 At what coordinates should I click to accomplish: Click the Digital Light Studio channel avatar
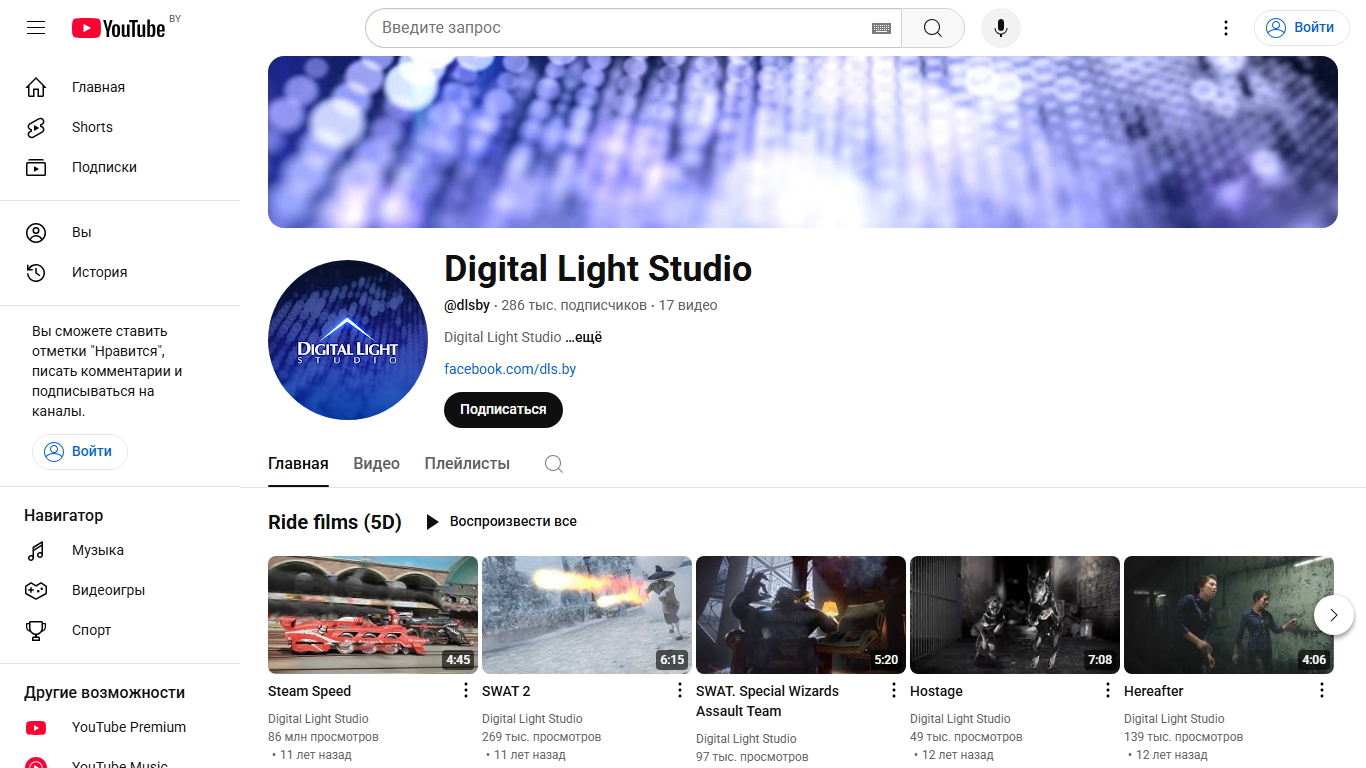pyautogui.click(x=348, y=340)
